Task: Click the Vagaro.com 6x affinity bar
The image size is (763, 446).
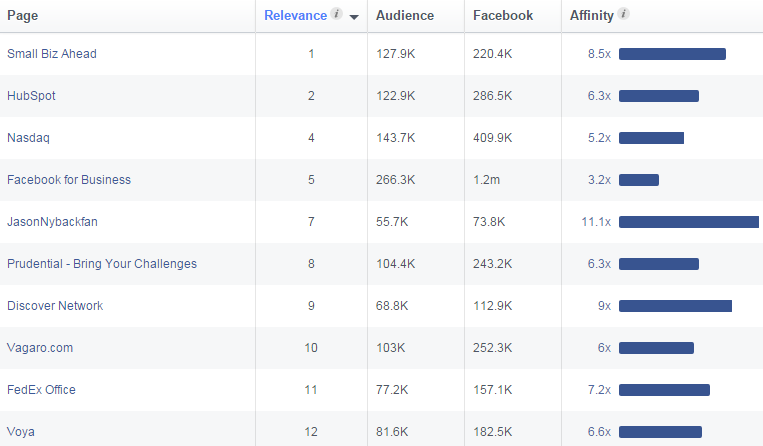Action: click(656, 348)
